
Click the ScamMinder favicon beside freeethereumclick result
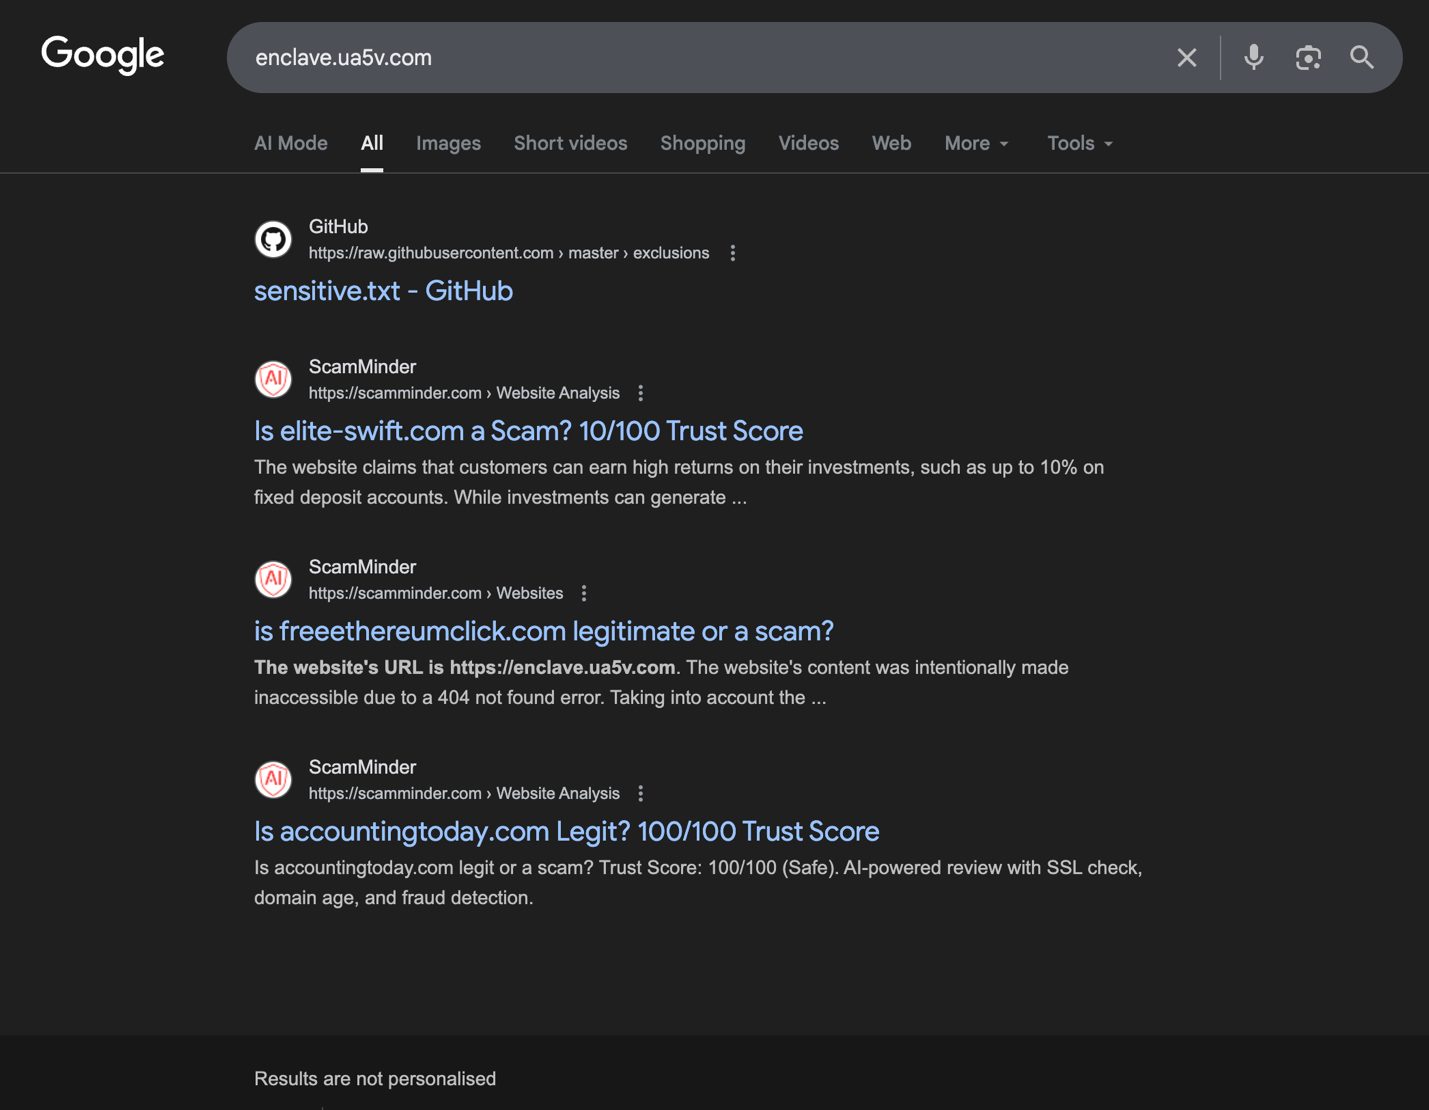[x=272, y=579]
